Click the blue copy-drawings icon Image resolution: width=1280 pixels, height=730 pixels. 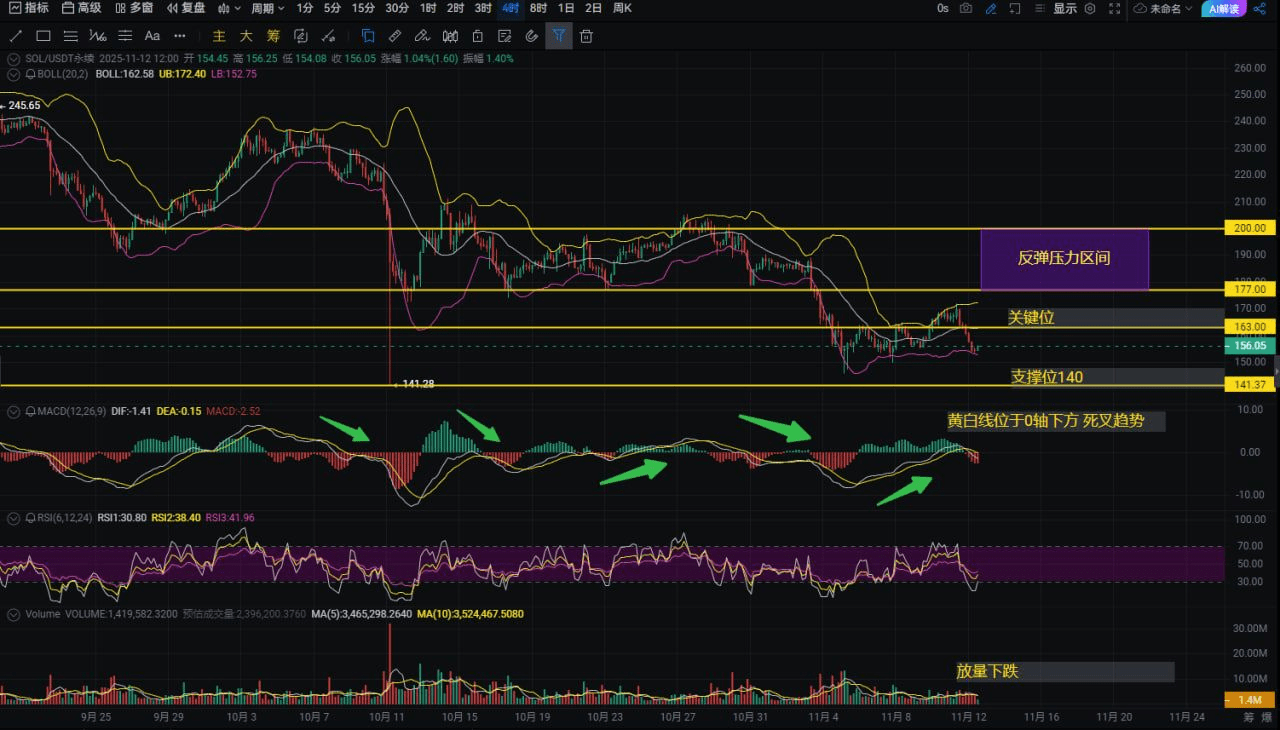coord(368,36)
